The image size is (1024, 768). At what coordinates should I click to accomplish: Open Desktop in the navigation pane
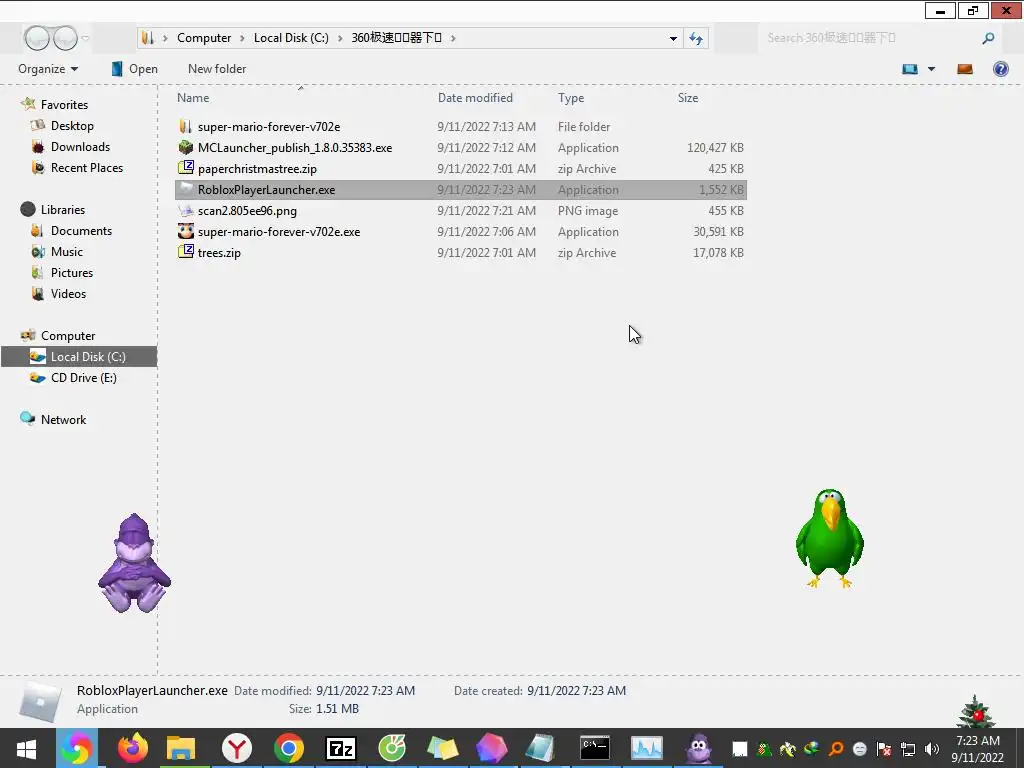(x=72, y=125)
